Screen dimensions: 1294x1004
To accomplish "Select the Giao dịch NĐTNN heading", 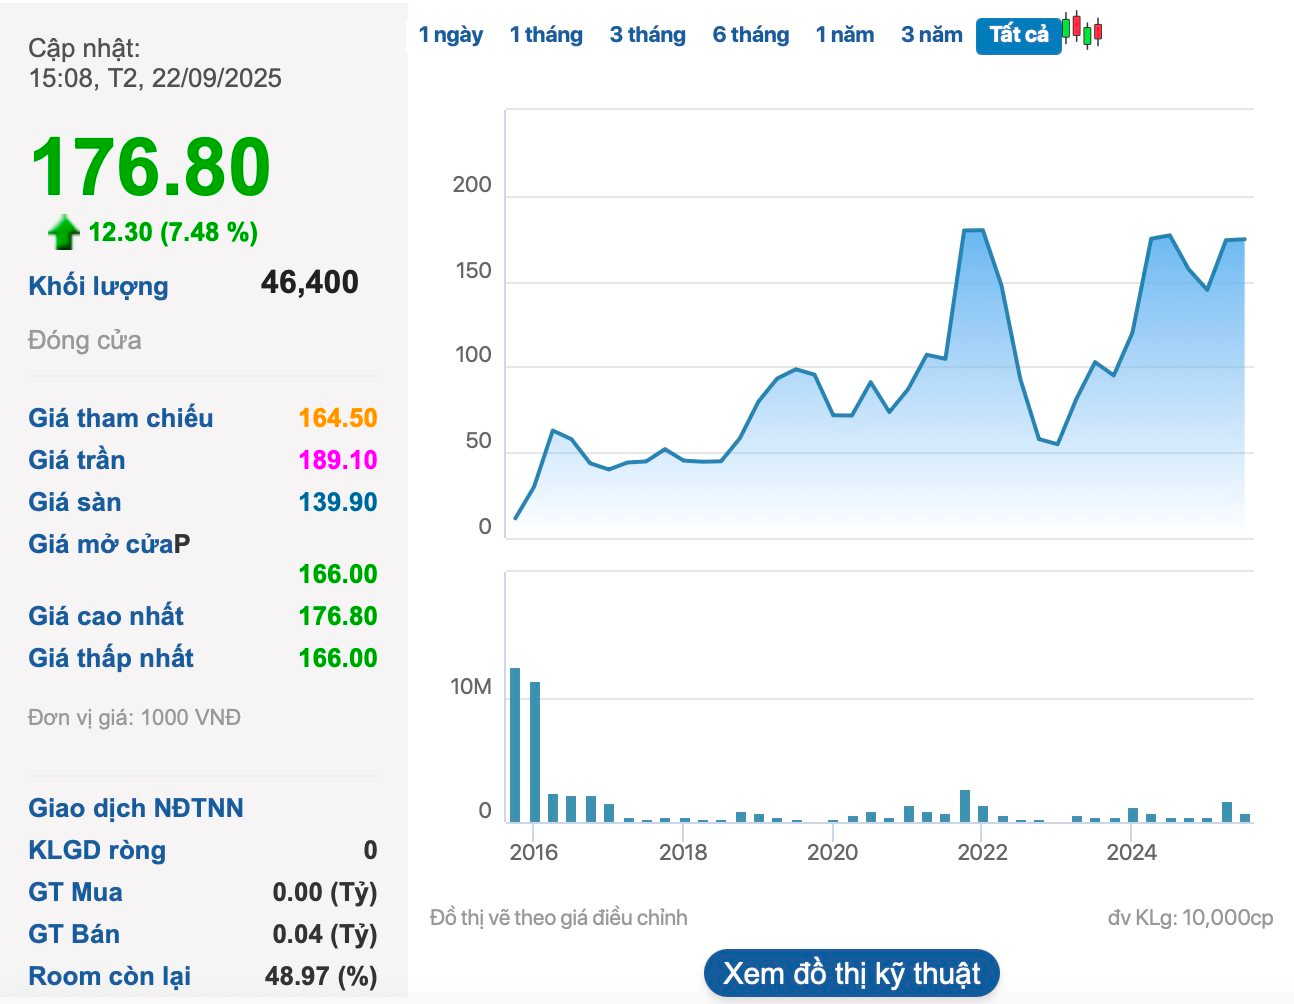I will [136, 808].
